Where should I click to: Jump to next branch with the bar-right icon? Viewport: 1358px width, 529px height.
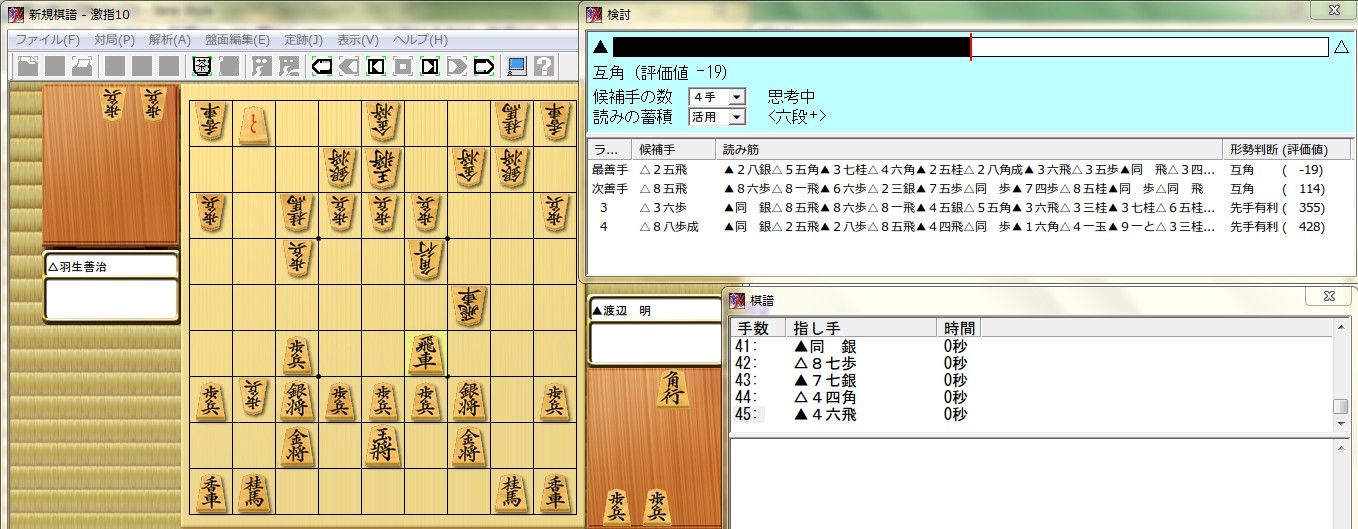tap(430, 66)
